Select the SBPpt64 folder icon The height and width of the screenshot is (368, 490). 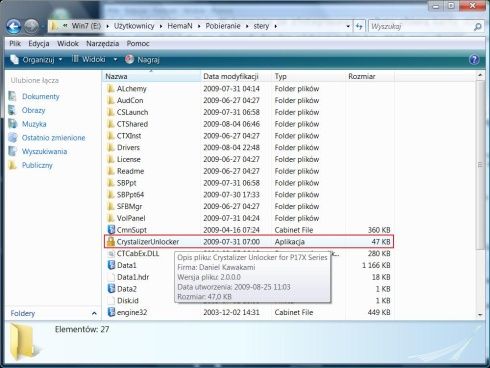(110, 195)
